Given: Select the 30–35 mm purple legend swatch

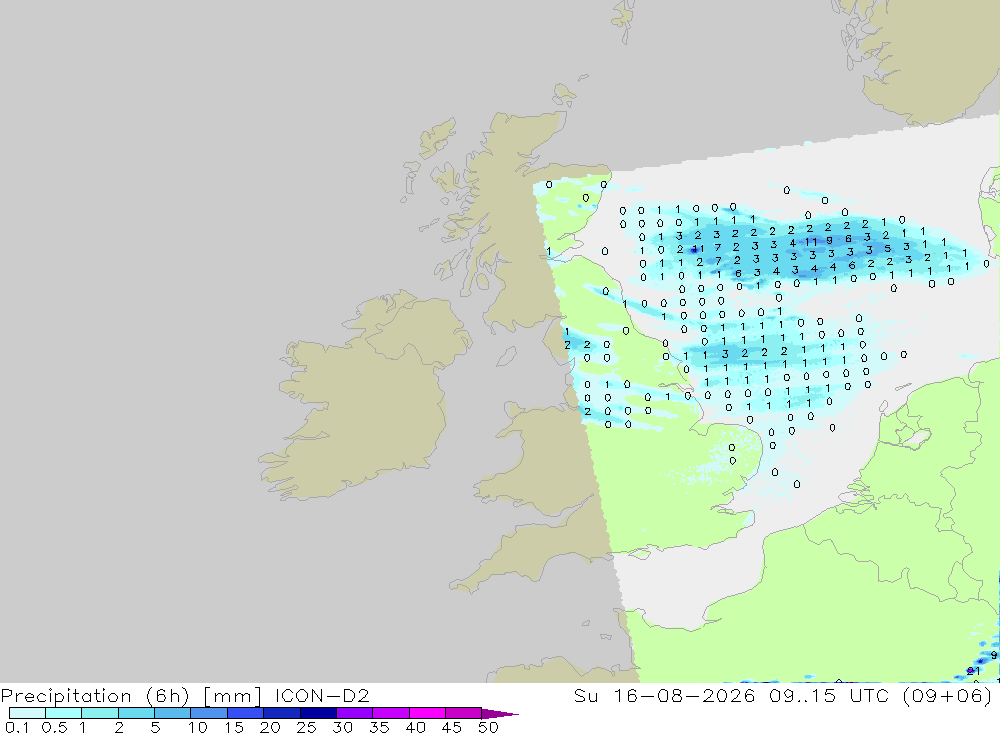Looking at the screenshot, I should pyautogui.click(x=354, y=713).
